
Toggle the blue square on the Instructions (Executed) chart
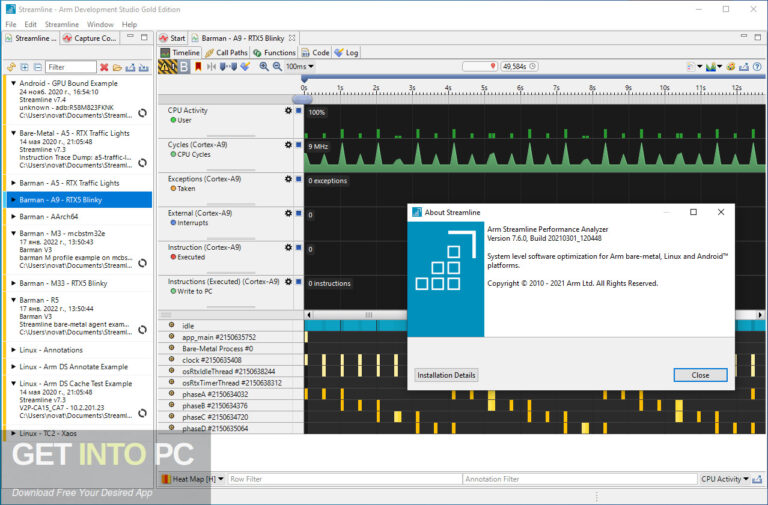click(298, 282)
